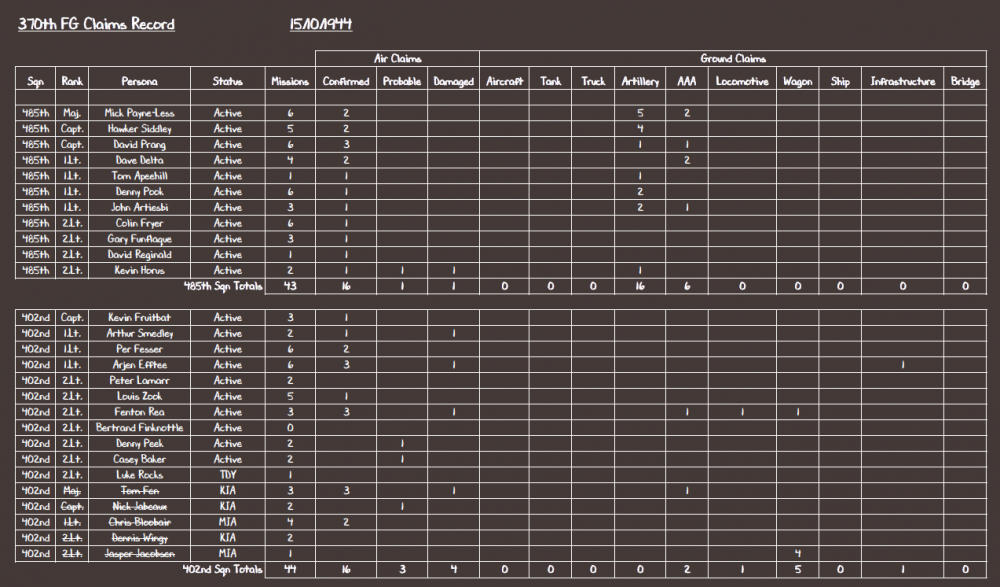Screen dimensions: 1000x587
Task: Select the 402nd Sqn Totals label
Action: (222, 569)
